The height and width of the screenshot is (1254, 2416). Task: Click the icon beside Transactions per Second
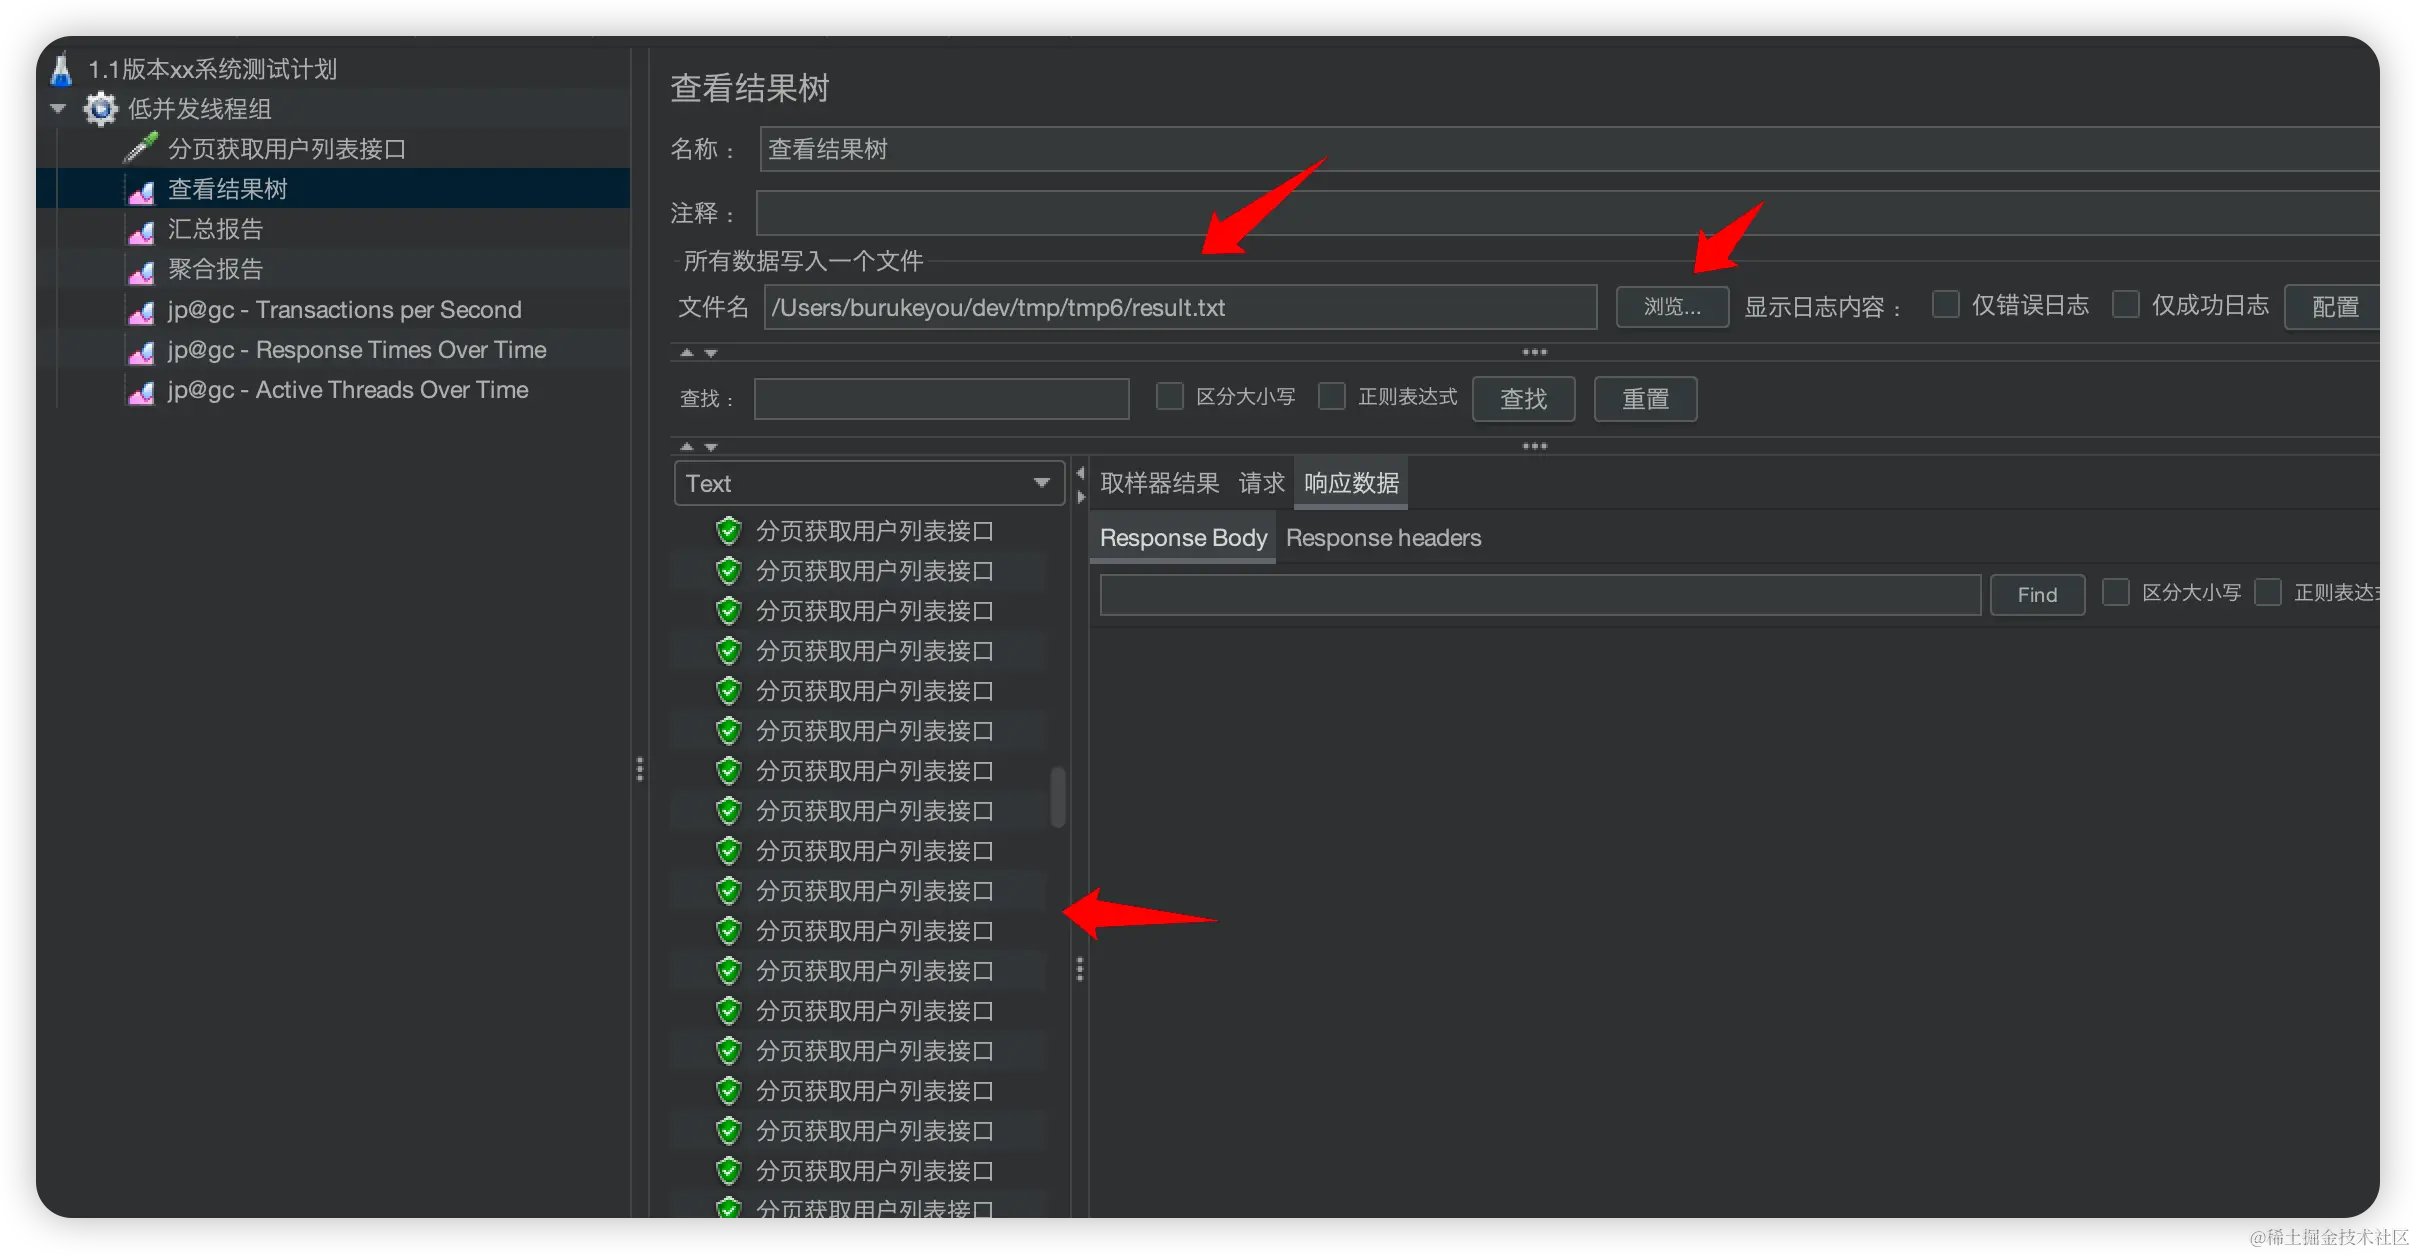point(141,311)
